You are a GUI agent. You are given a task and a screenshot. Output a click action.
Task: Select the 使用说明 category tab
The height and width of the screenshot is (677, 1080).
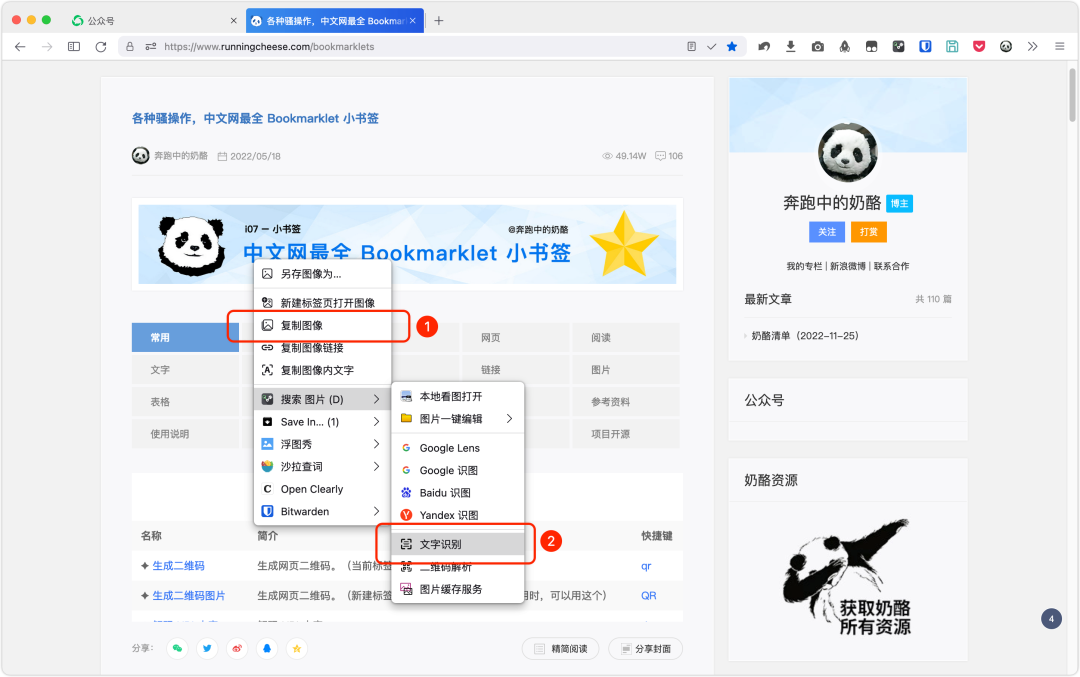pyautogui.click(x=185, y=435)
